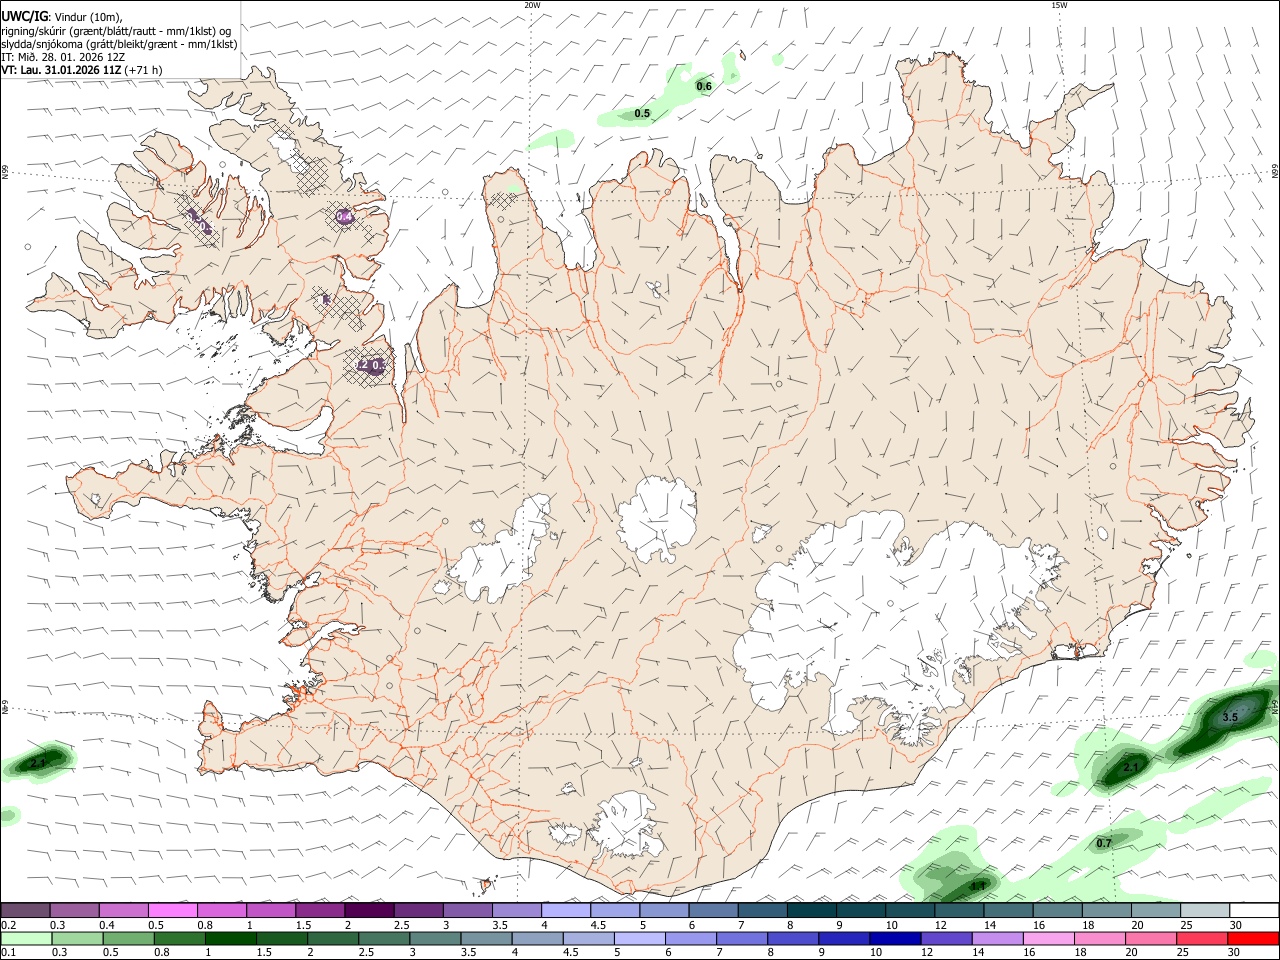Click the white Hofsjökull glacier in central Iceland

pyautogui.click(x=657, y=518)
